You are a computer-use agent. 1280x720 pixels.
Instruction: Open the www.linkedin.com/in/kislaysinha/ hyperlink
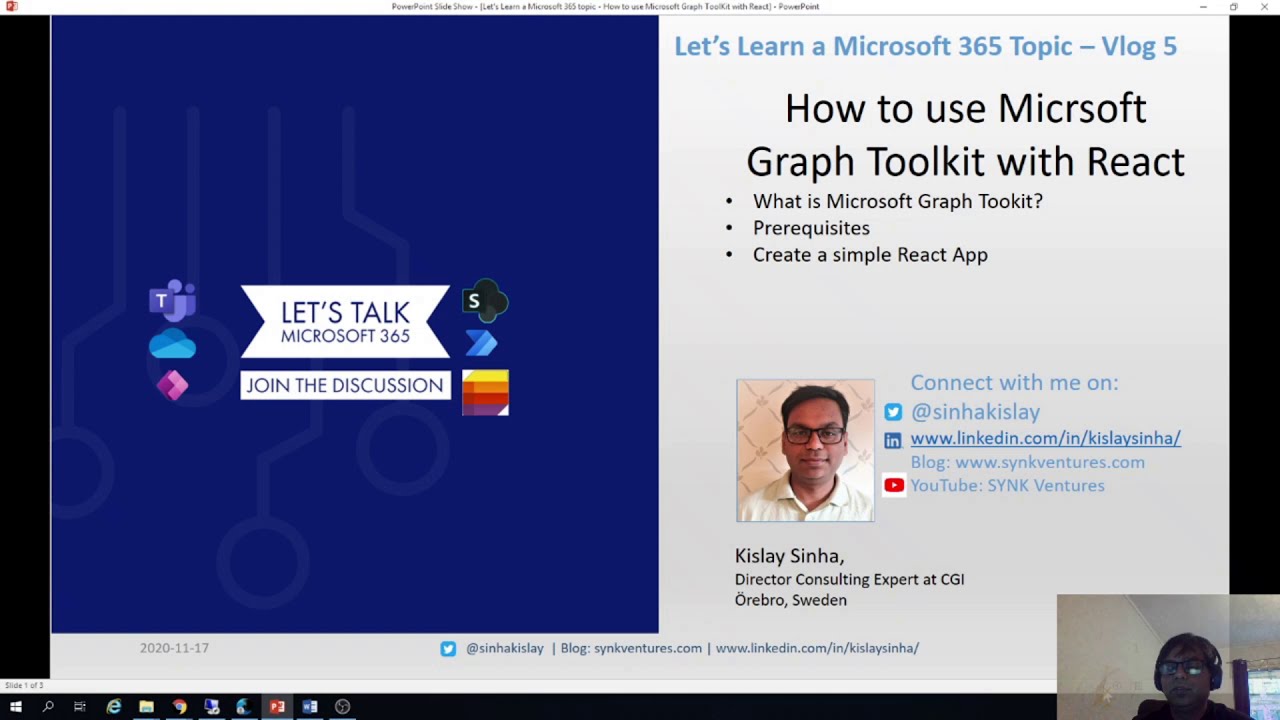[1045, 438]
